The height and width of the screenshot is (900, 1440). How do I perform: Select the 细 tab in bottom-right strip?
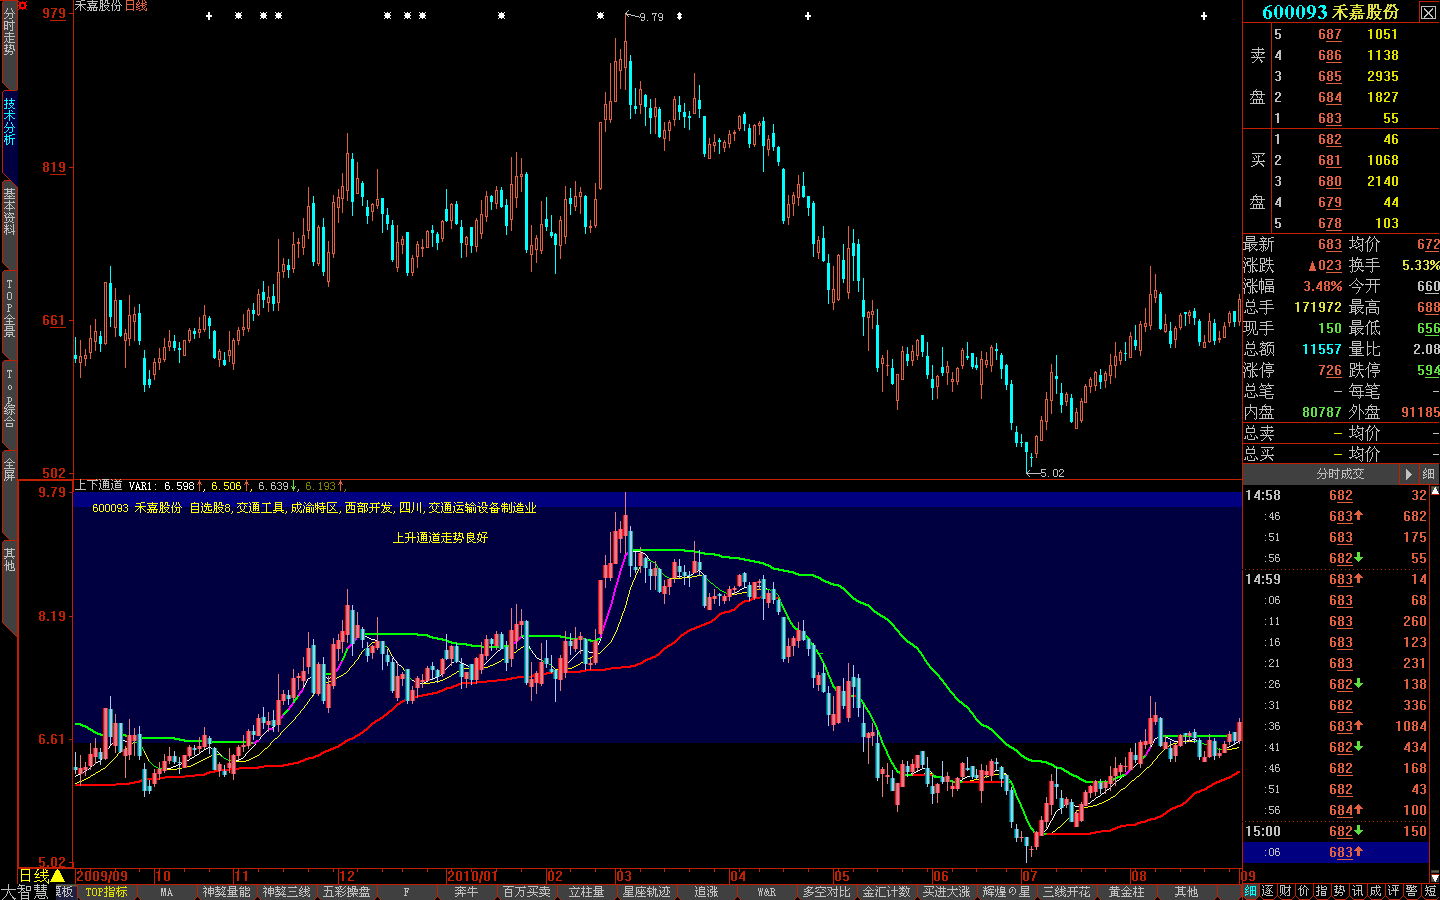pyautogui.click(x=1250, y=891)
